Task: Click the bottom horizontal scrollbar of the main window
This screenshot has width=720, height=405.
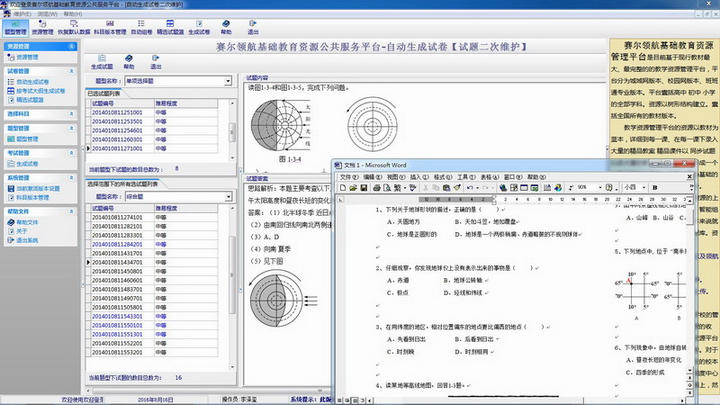Action: point(207,391)
